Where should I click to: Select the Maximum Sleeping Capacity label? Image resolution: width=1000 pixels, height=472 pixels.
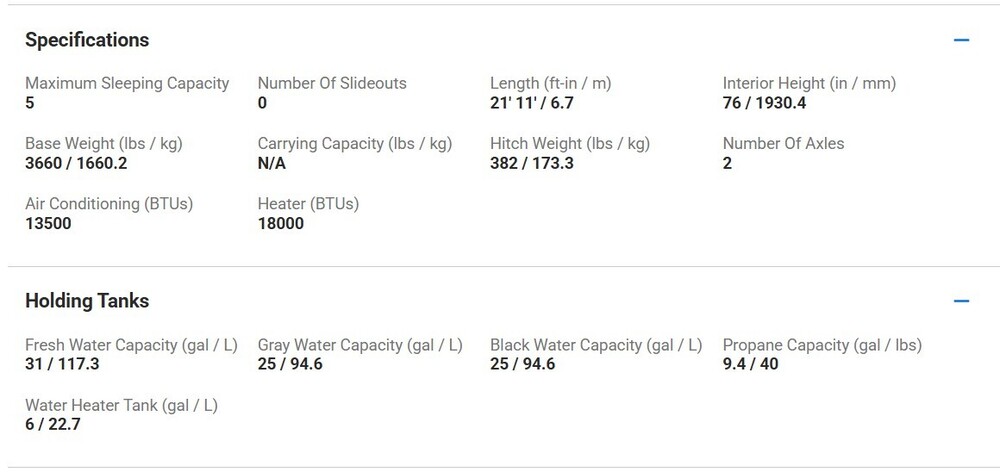click(127, 84)
